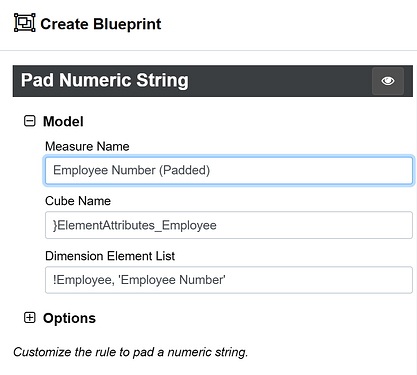Collapse the Model section minus icon
417x375 pixels.
pos(30,121)
